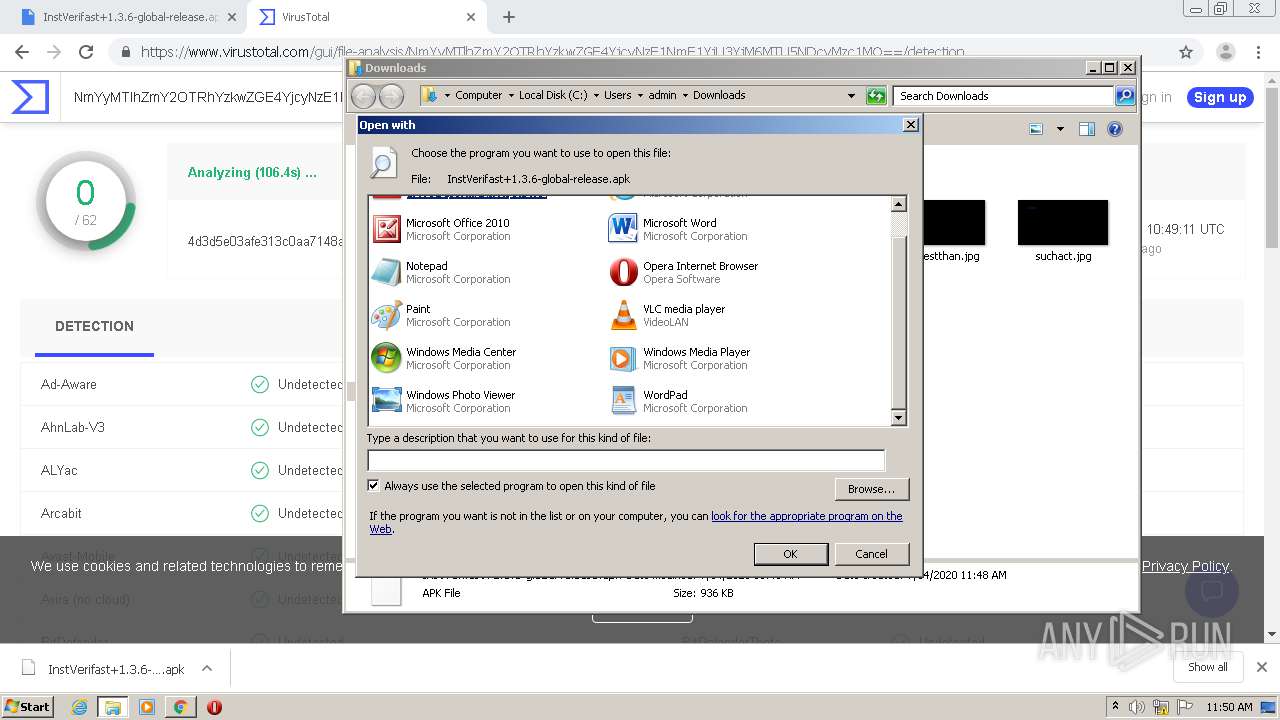
Task: Click Browse... for another program
Action: tap(871, 489)
